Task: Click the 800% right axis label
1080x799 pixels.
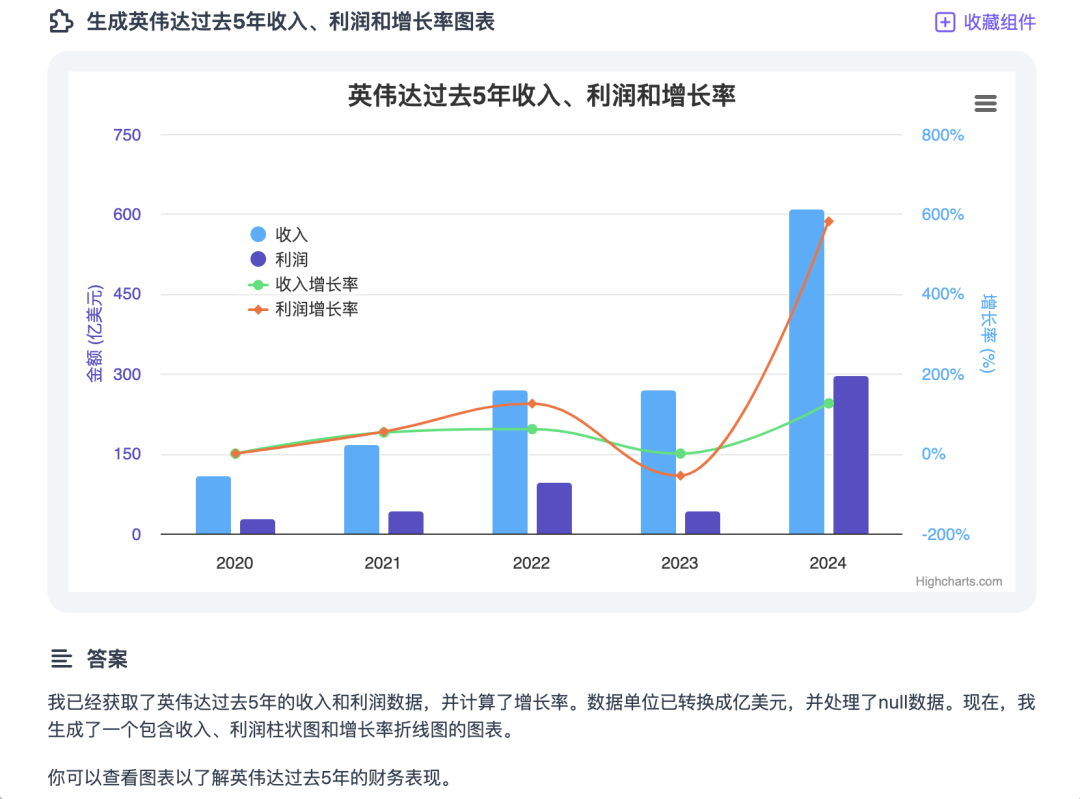Action: 943,135
